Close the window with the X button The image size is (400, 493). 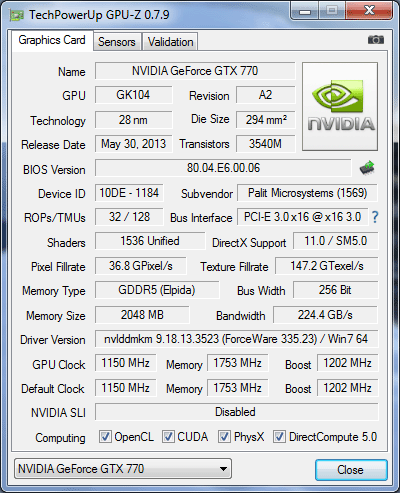coord(369,11)
